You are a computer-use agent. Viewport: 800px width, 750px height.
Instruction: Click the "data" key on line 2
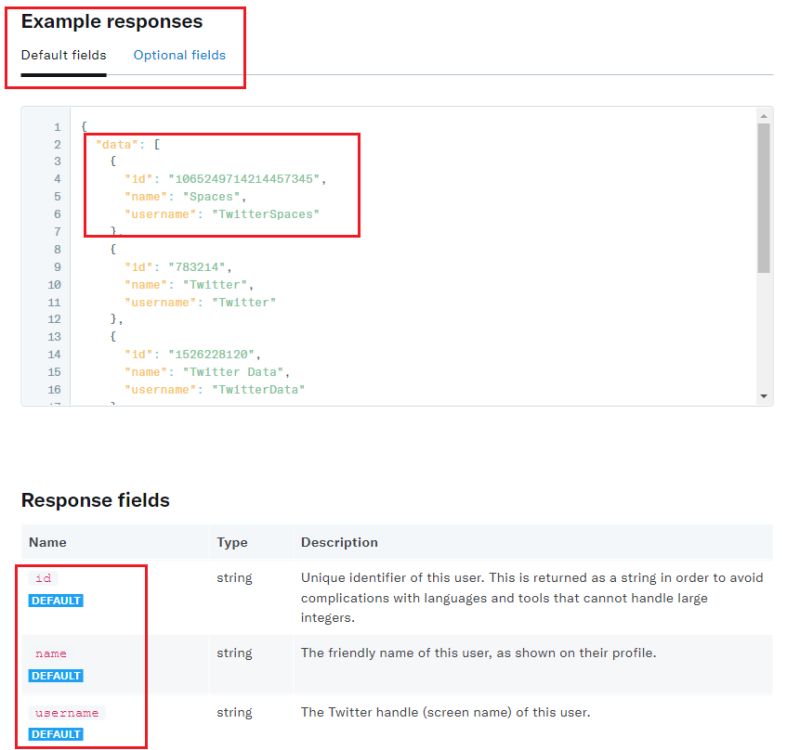click(117, 145)
